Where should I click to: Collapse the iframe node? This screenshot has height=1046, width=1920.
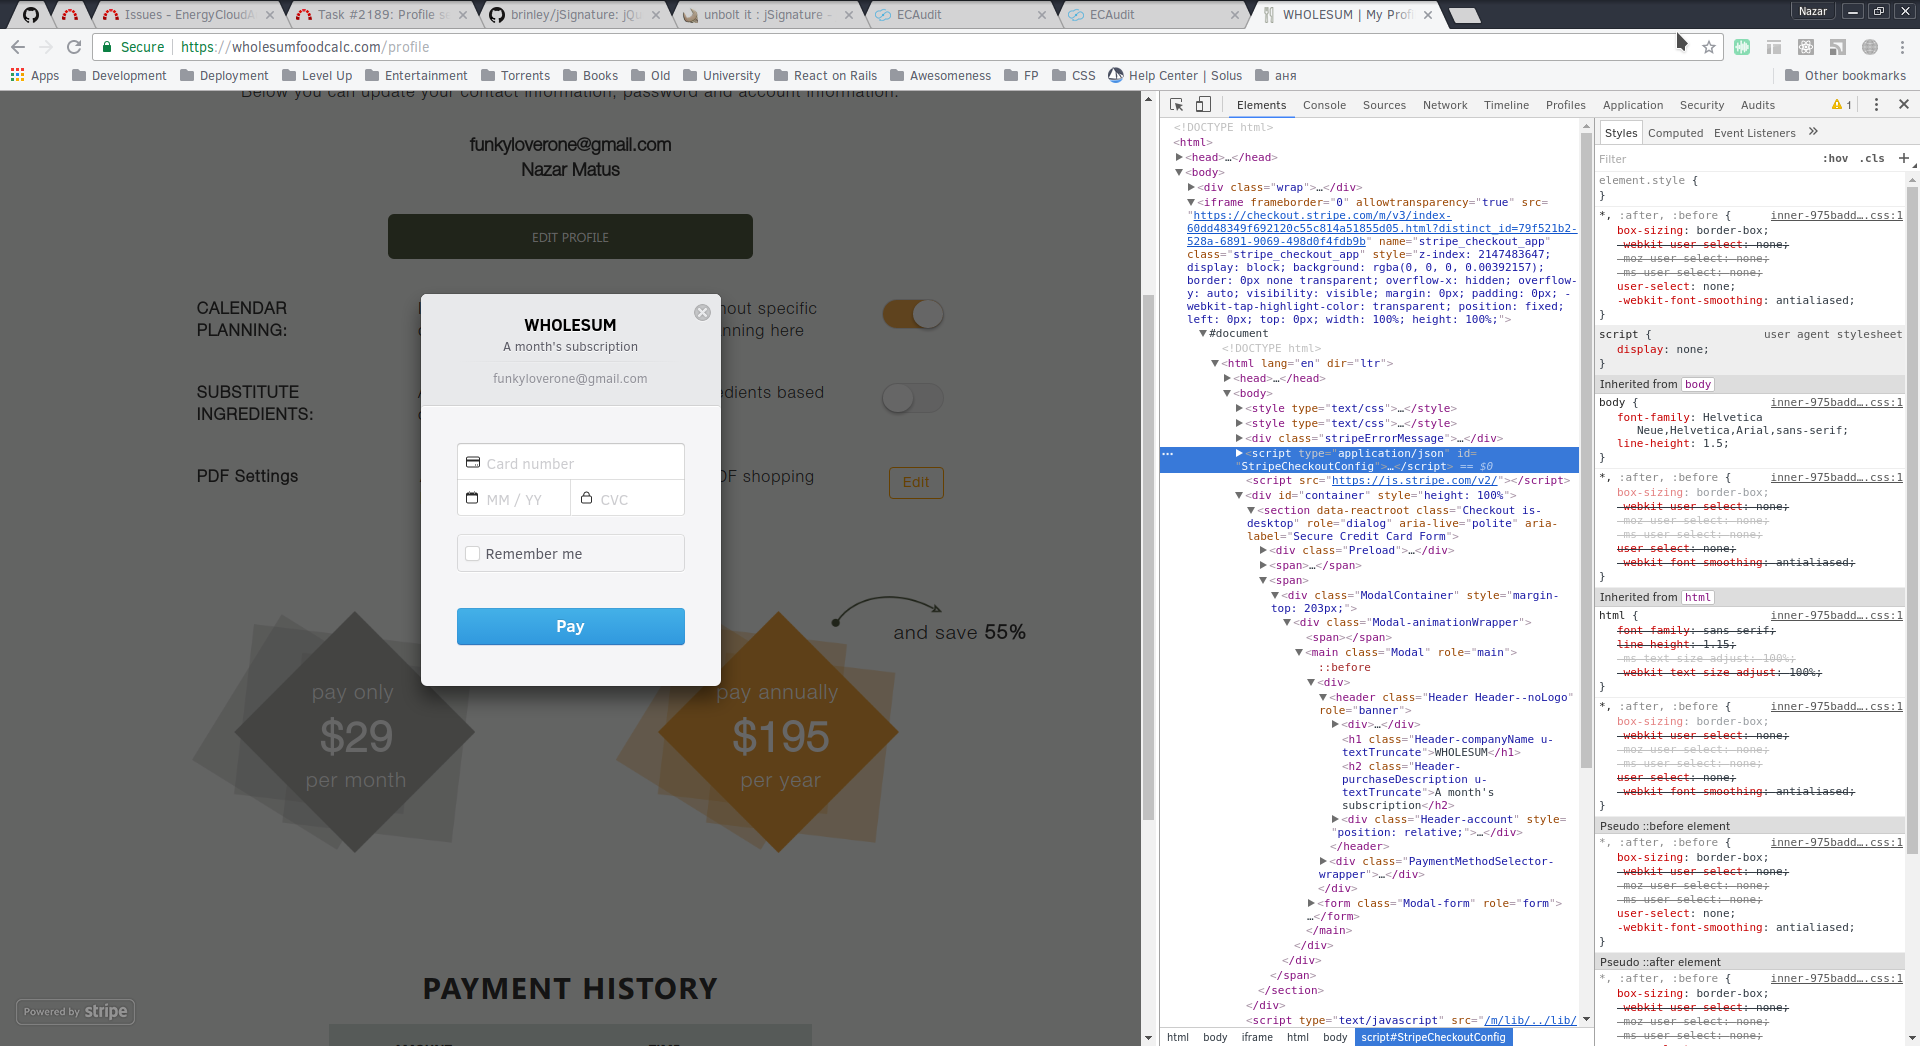(1191, 202)
